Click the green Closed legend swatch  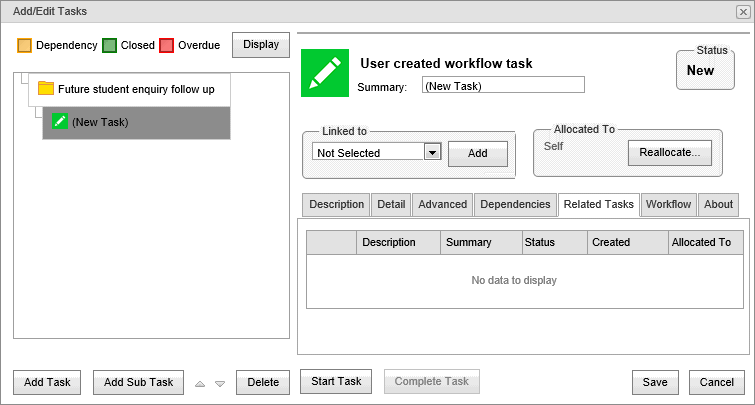click(x=109, y=45)
